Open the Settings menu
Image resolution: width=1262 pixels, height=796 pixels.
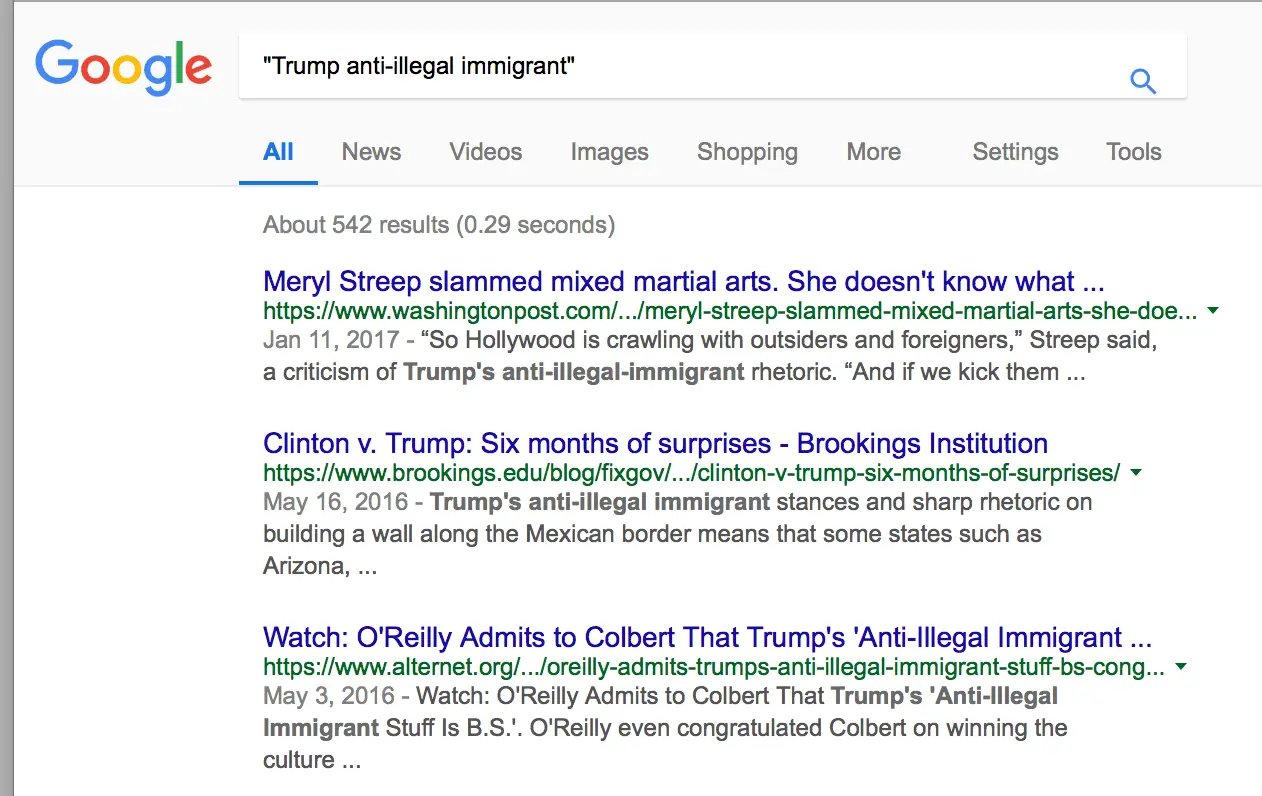coord(1015,152)
